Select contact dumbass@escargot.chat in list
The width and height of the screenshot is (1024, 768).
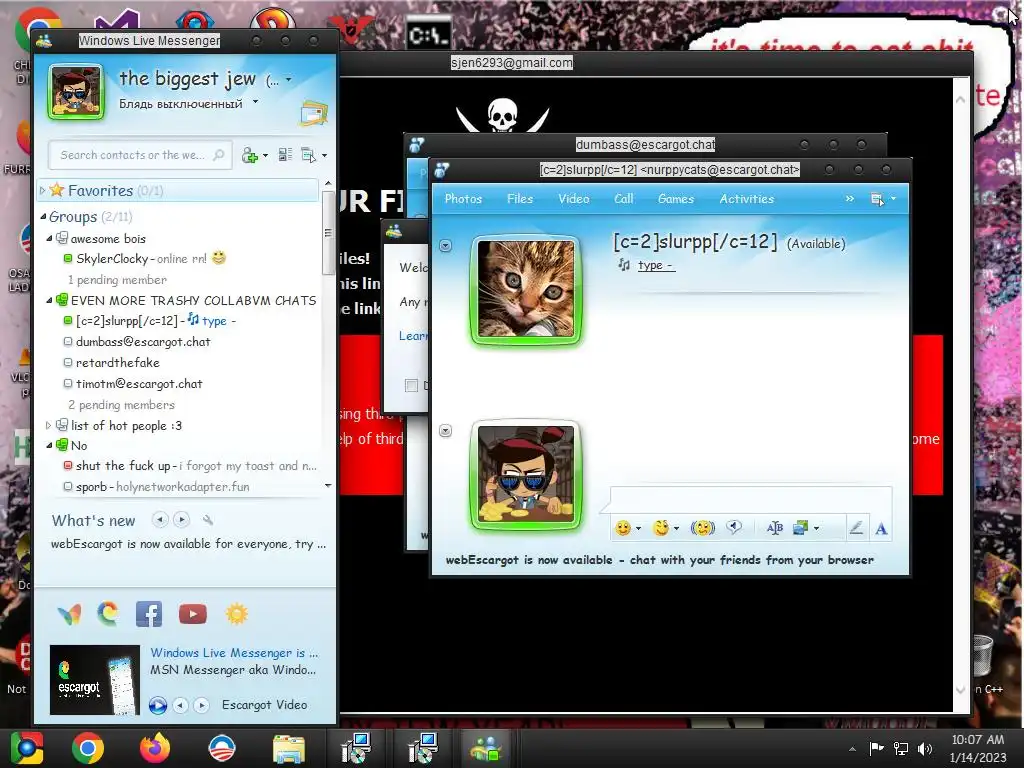coord(143,342)
